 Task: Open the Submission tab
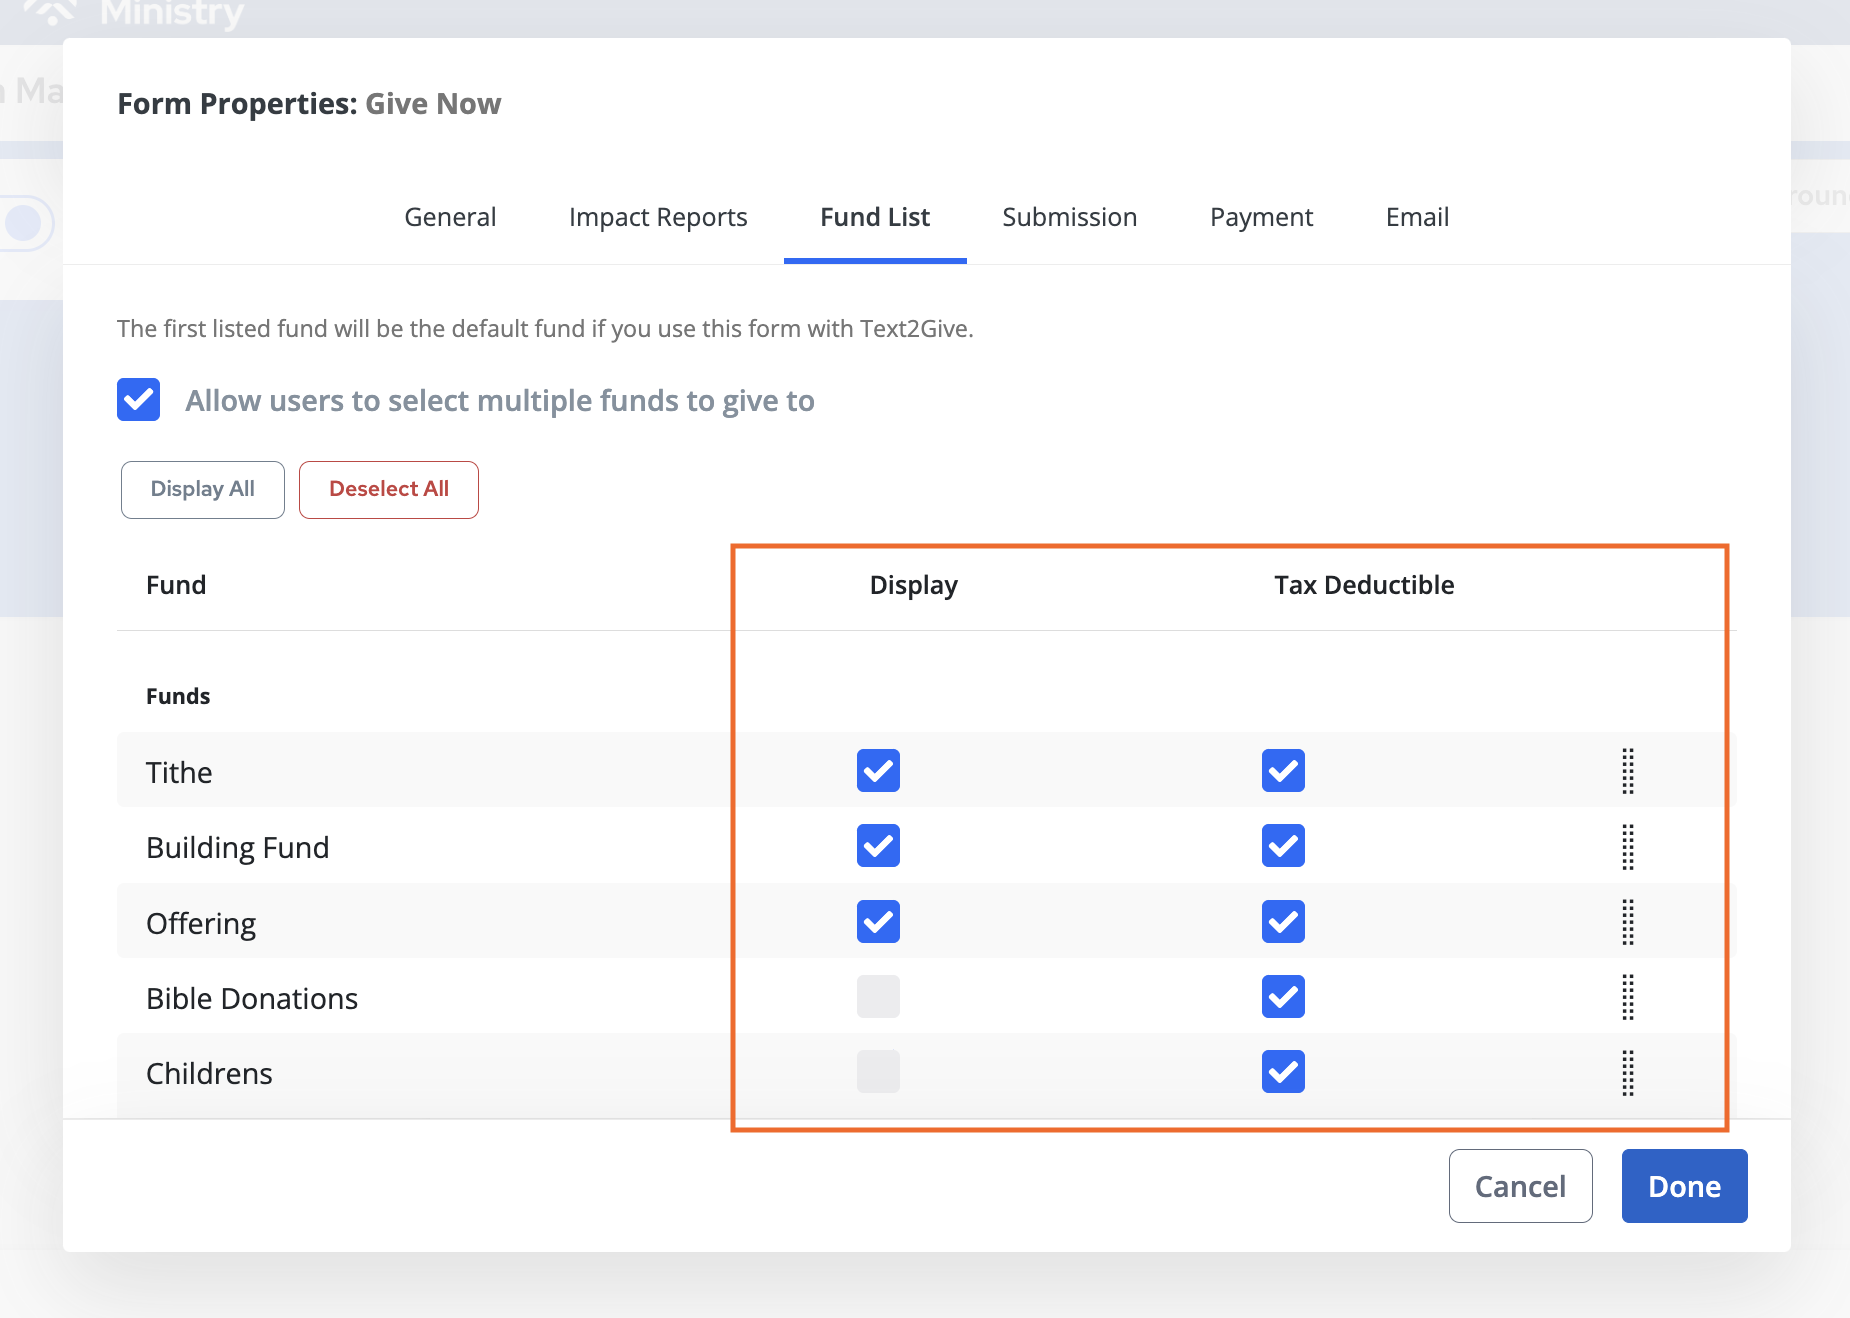pyautogui.click(x=1069, y=217)
